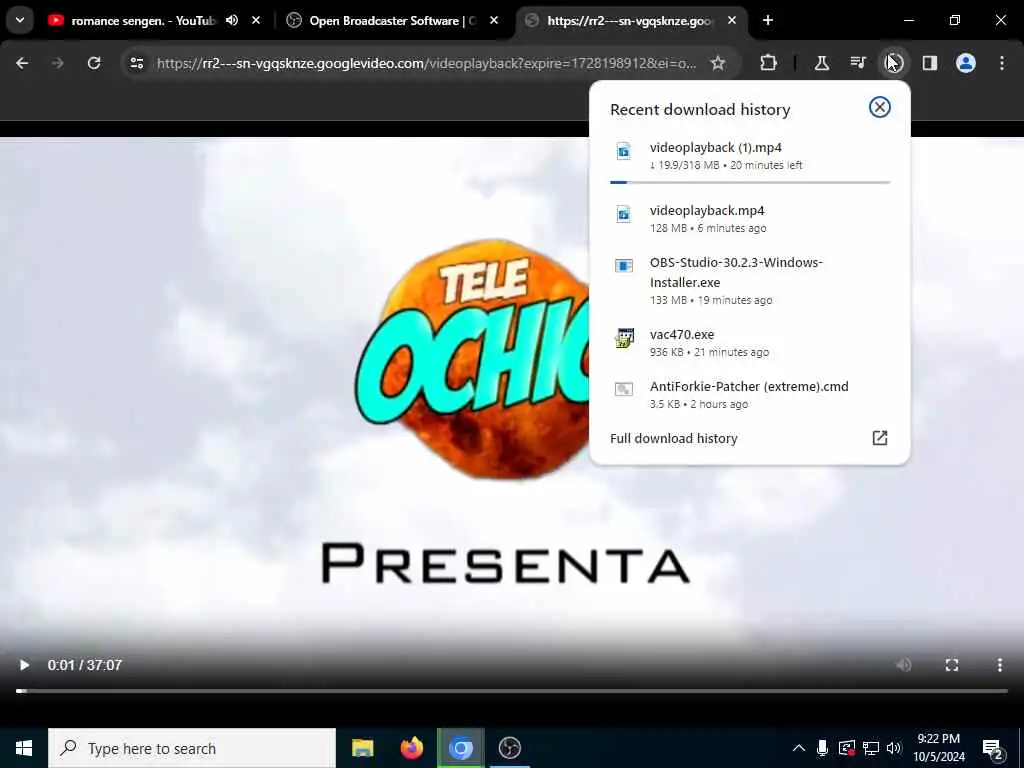This screenshot has width=1024, height=768.
Task: Show hidden system tray icons
Action: tap(799, 748)
